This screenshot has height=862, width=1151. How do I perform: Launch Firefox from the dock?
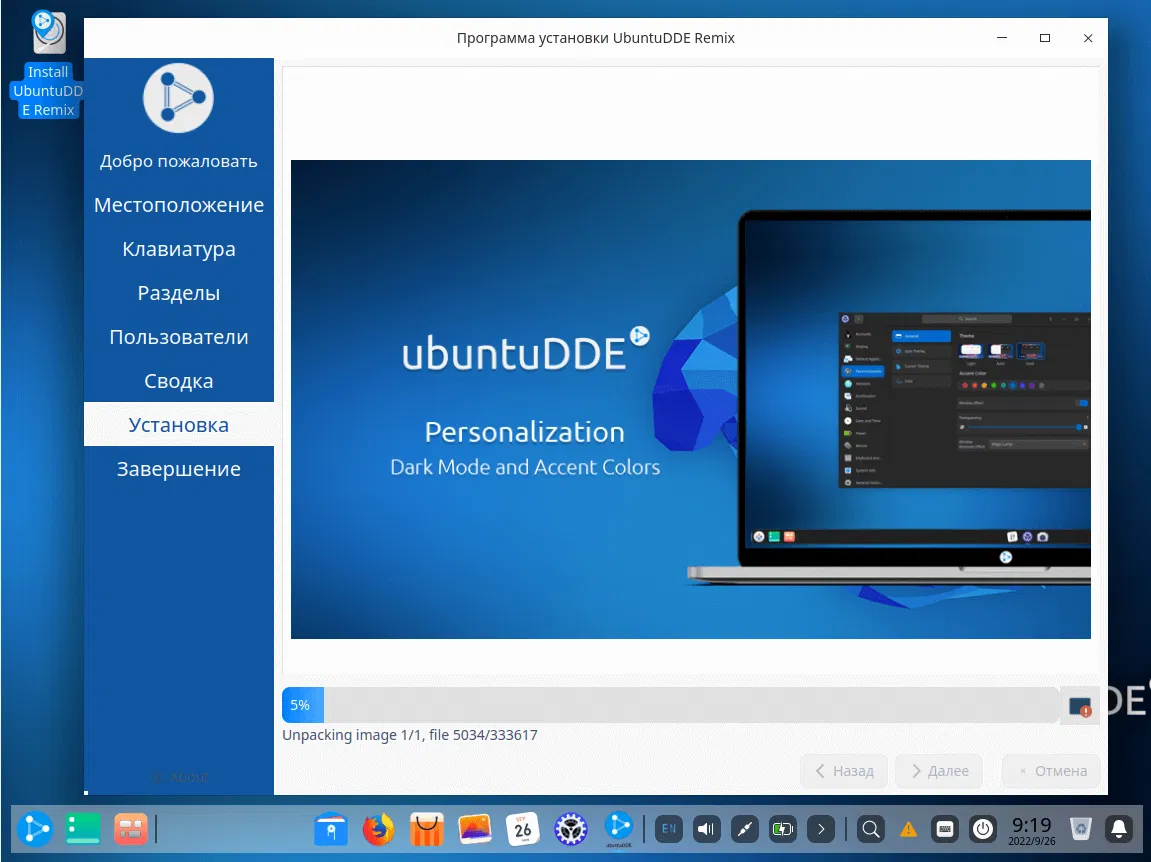tap(379, 829)
